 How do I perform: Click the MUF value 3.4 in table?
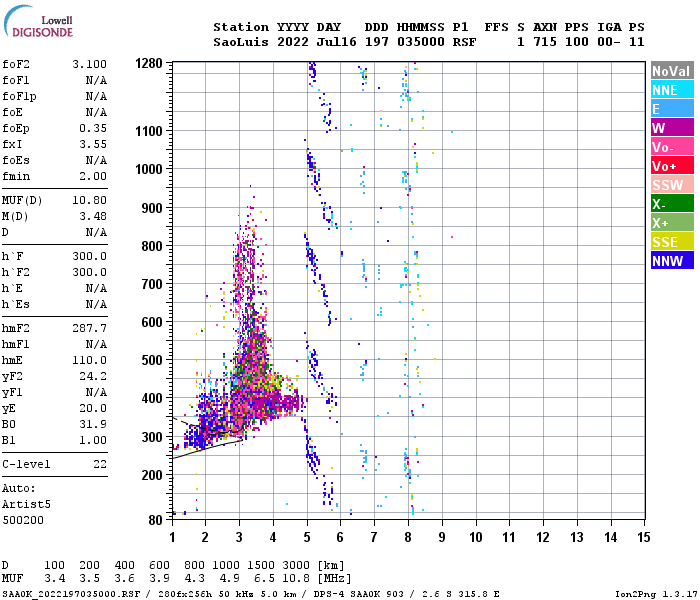coord(54,579)
